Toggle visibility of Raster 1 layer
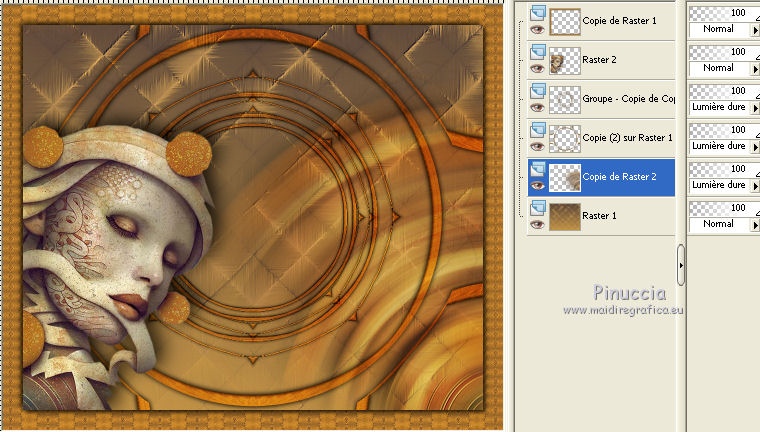The image size is (760, 432). (537, 224)
